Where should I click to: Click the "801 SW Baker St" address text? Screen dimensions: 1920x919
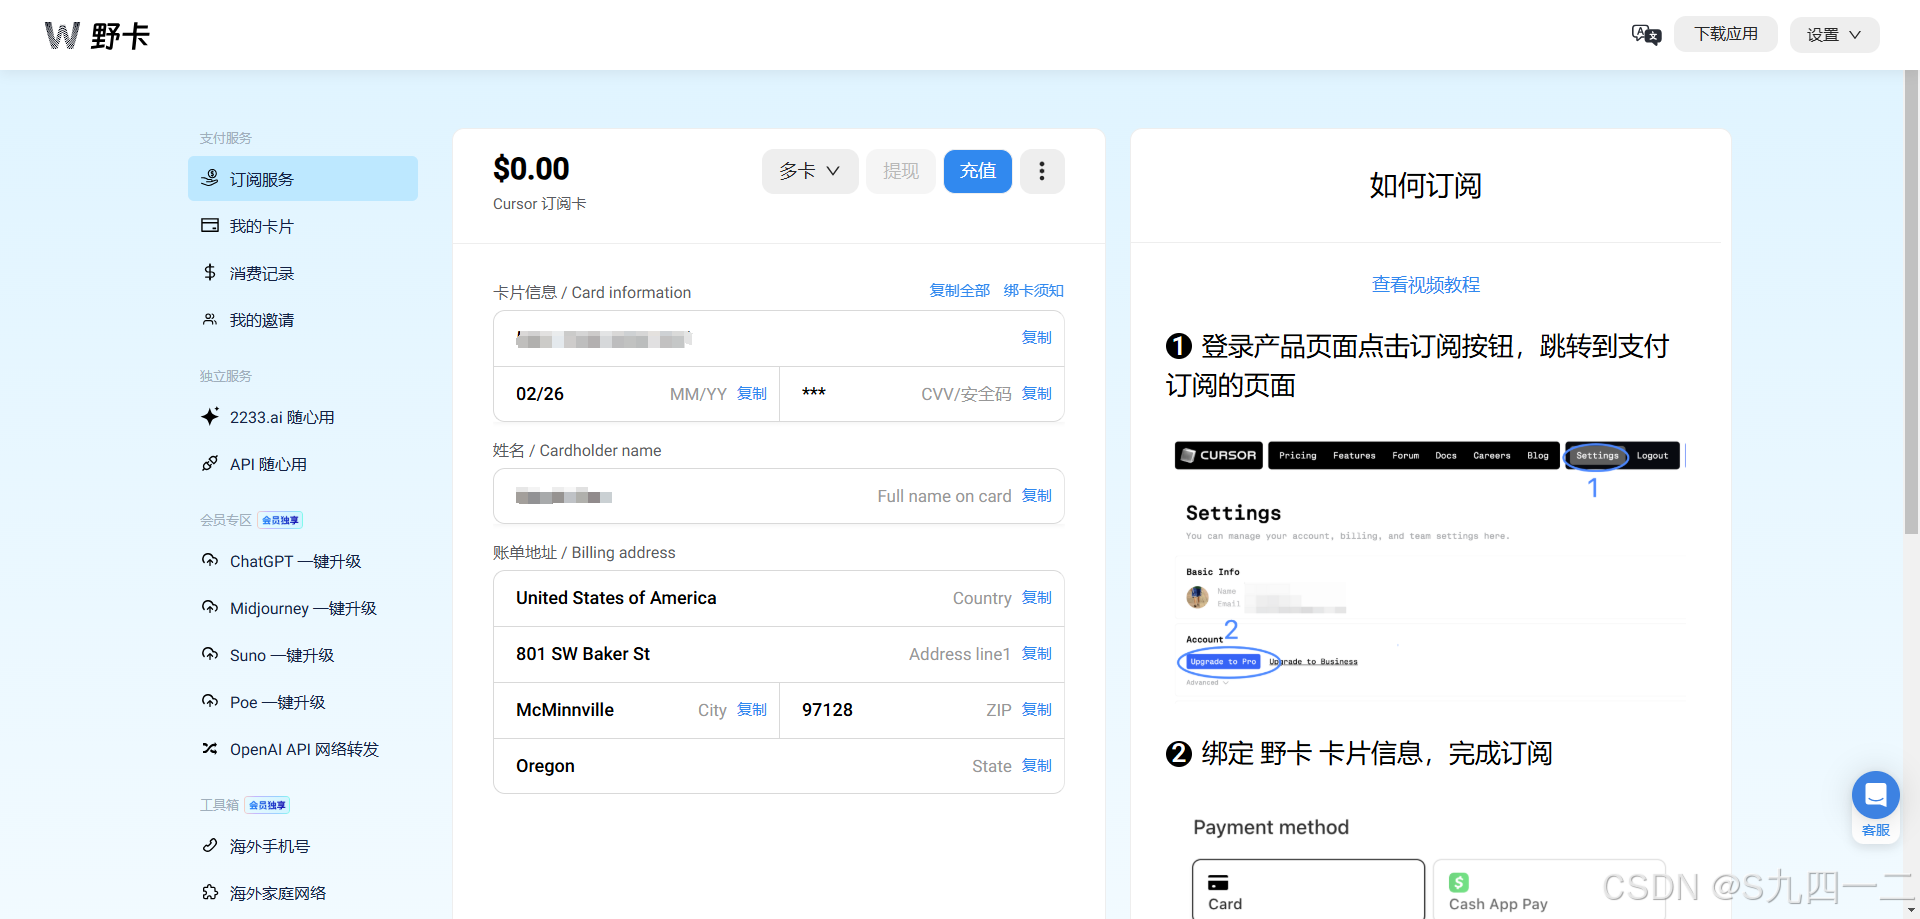click(583, 654)
